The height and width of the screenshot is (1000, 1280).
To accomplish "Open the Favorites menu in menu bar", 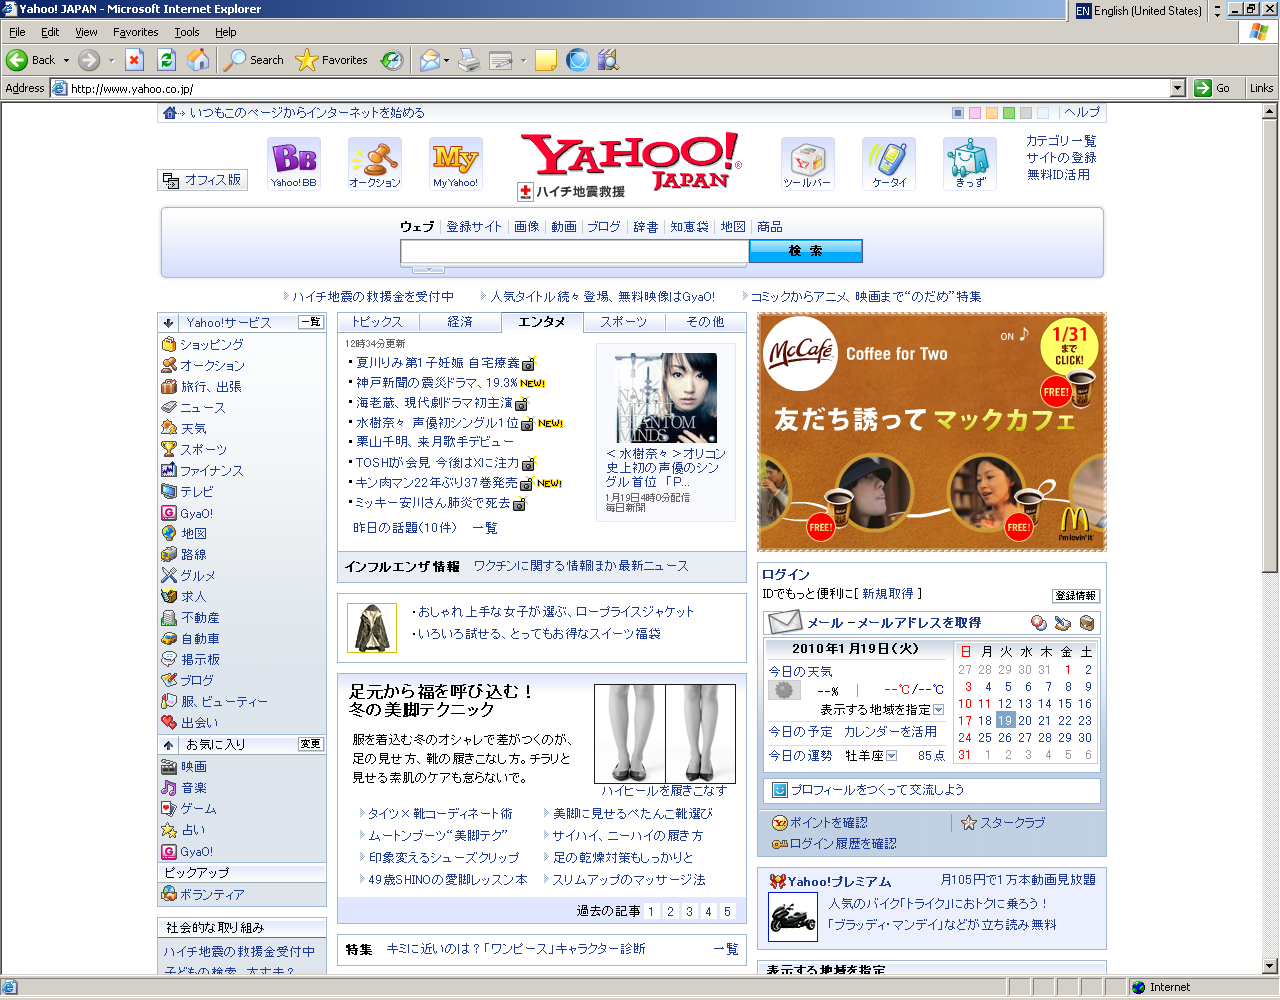I will coord(135,32).
